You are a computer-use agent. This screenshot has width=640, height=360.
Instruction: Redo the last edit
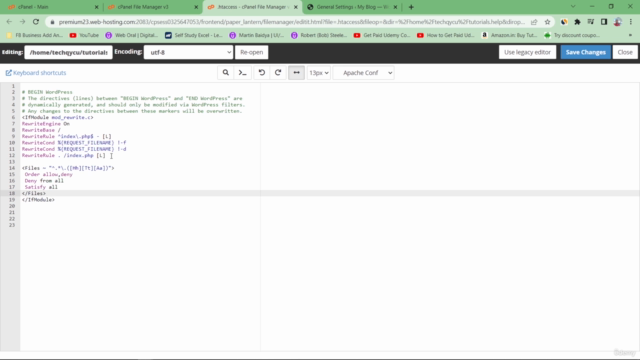pyautogui.click(x=278, y=73)
